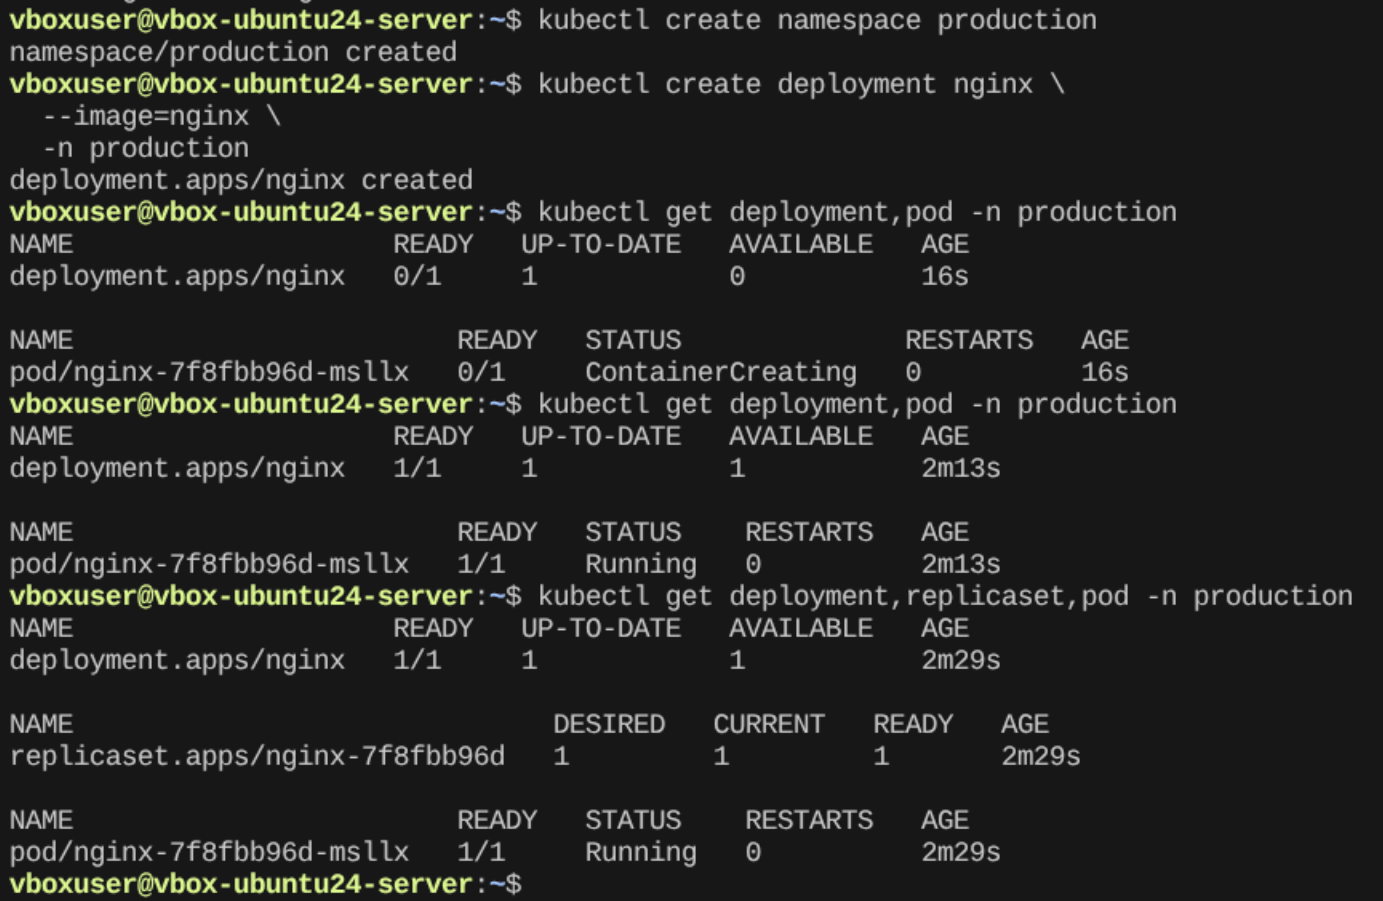Click the CURRENT column header

pos(769,724)
